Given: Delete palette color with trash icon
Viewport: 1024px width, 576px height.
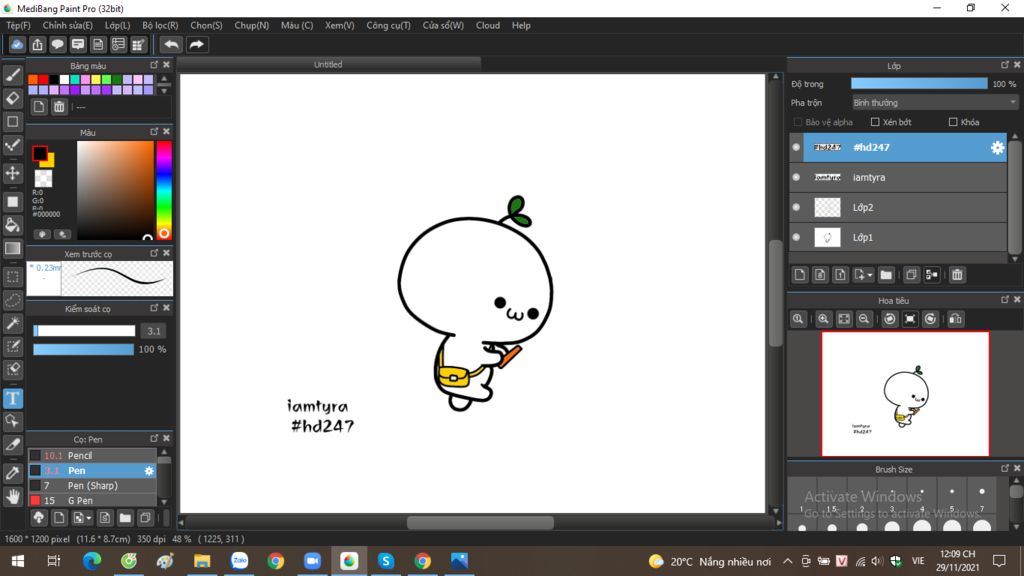Looking at the screenshot, I should point(59,107).
